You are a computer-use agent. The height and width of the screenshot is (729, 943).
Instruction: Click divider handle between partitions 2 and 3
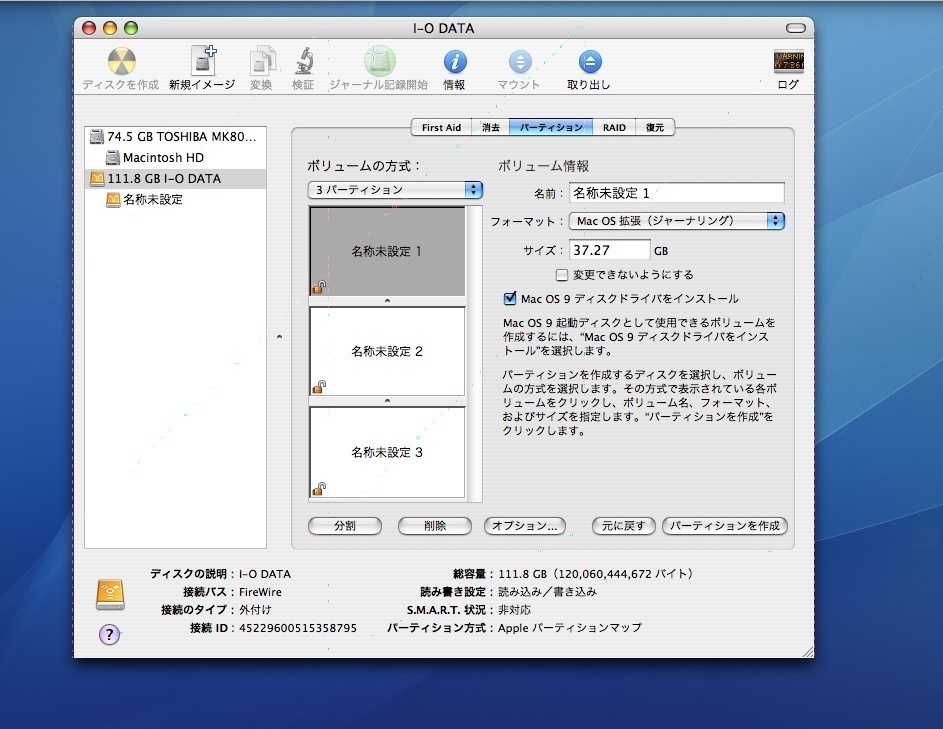(x=387, y=401)
